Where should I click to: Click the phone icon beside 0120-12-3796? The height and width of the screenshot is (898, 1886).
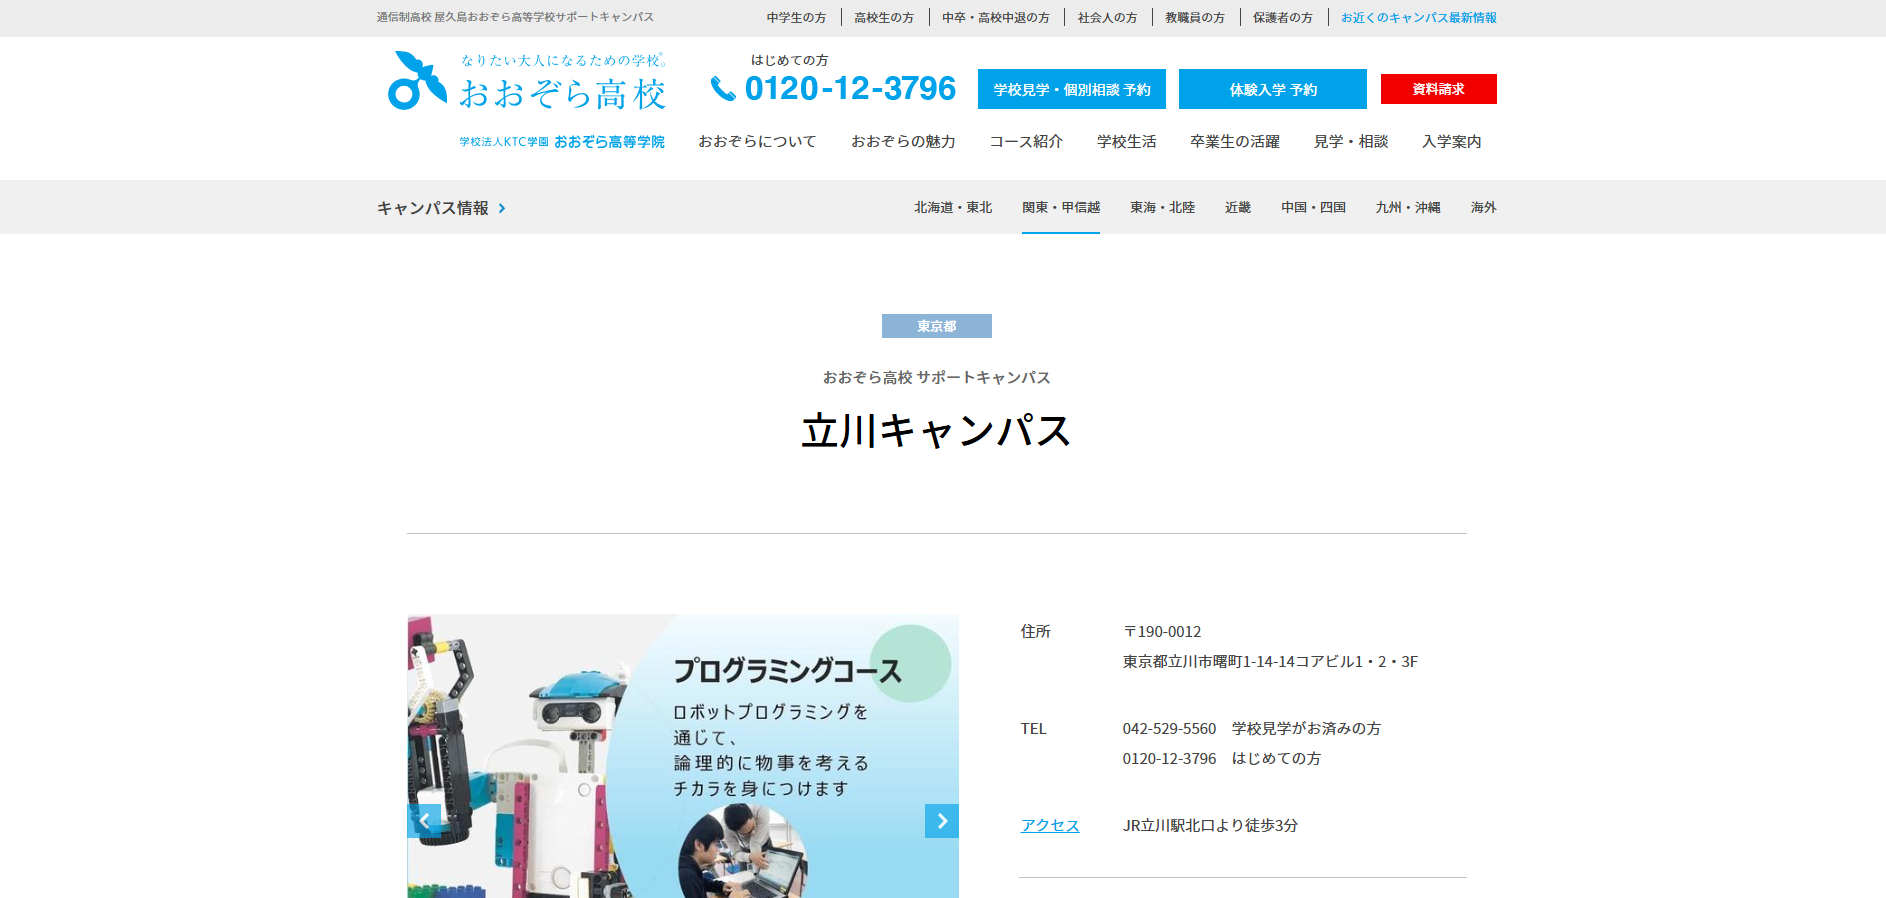point(722,89)
